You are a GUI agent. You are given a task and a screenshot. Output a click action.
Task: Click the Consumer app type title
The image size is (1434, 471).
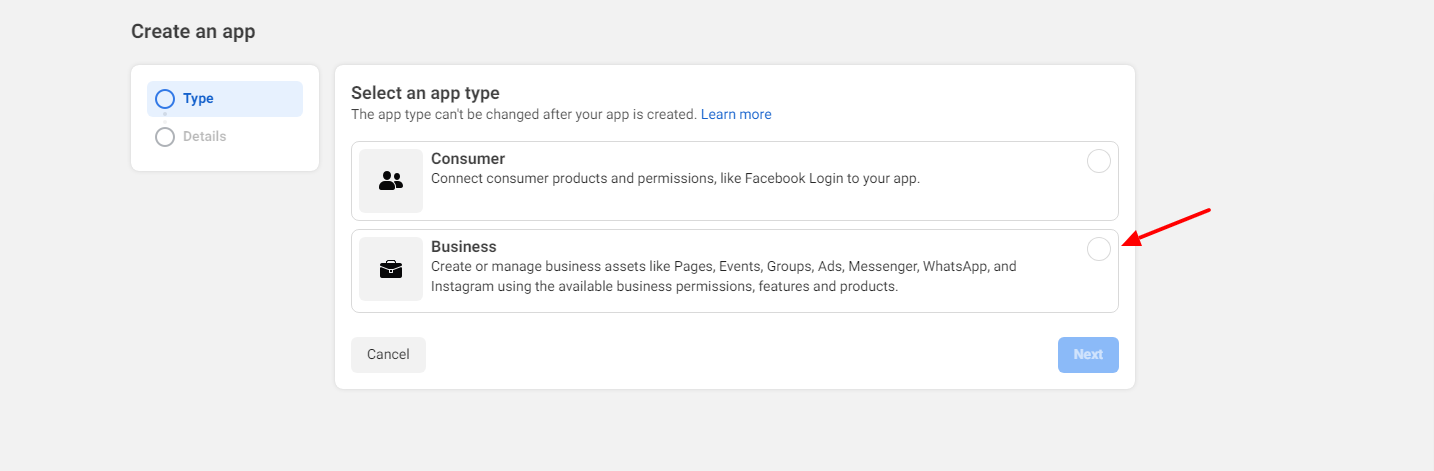[468, 159]
